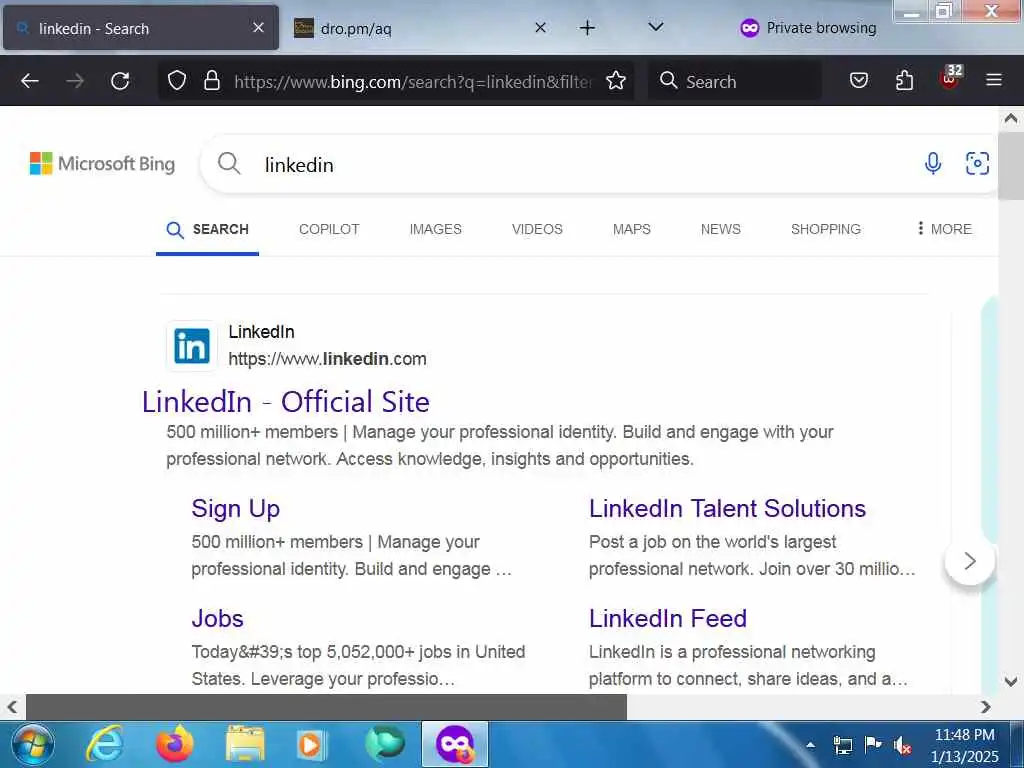Open visual search camera icon

point(977,163)
